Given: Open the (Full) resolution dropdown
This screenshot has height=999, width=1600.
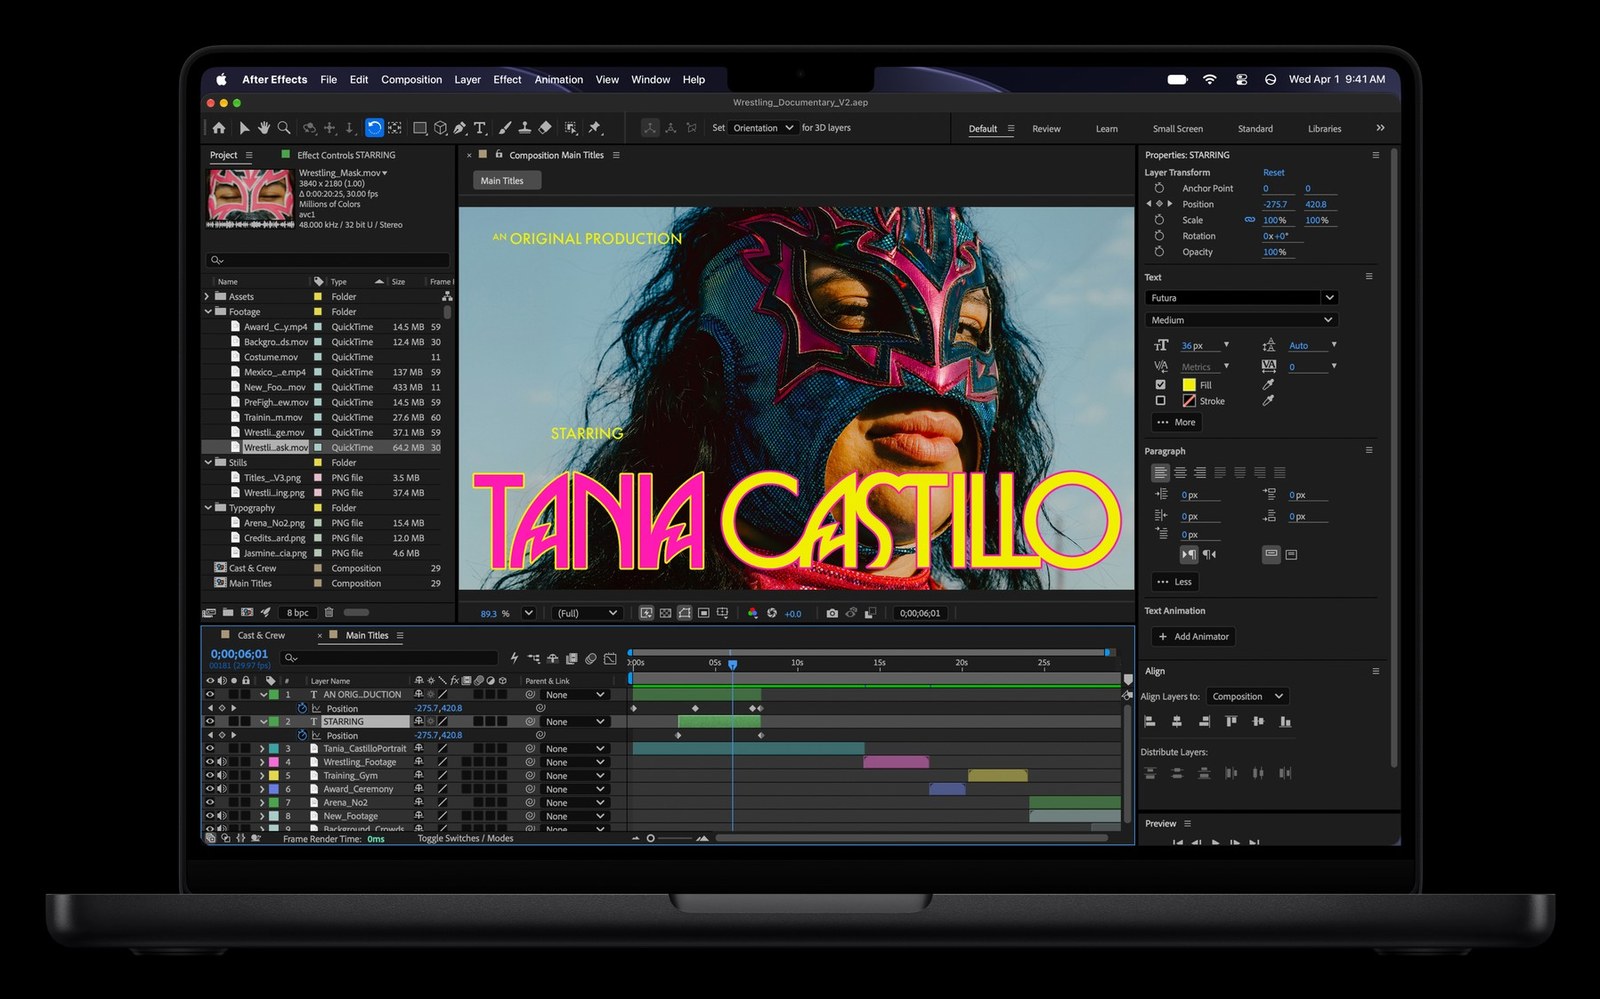Looking at the screenshot, I should 586,613.
